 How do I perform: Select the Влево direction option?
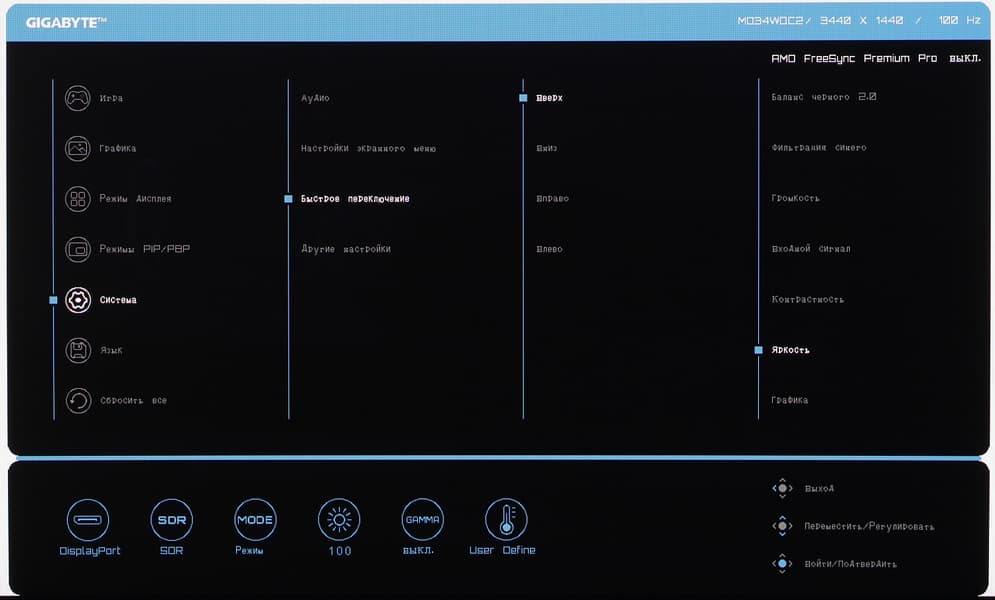tap(549, 249)
